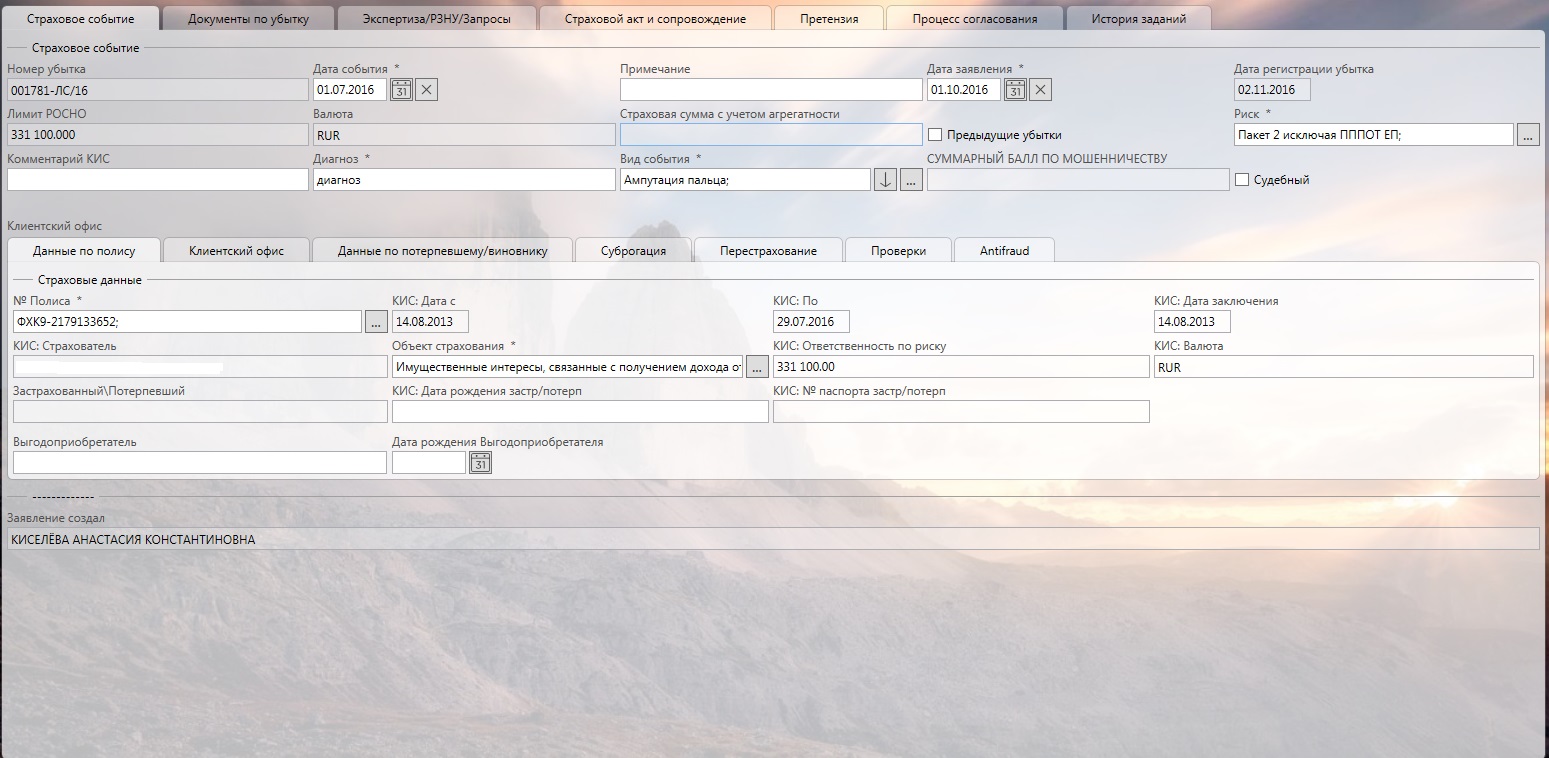This screenshot has height=758, width=1549.
Task: Enable the Предыдущие убытки checkbox
Action: click(x=935, y=135)
